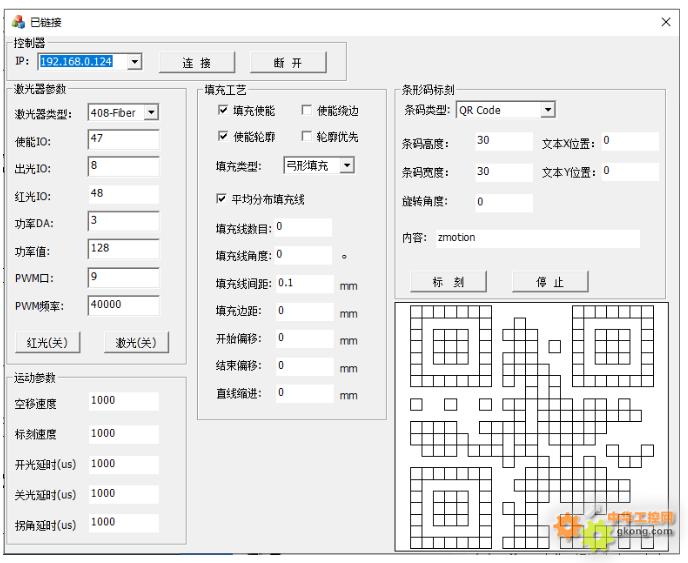Toggle the 平均分布填充线 checkbox
The height and width of the screenshot is (563, 688).
221,199
